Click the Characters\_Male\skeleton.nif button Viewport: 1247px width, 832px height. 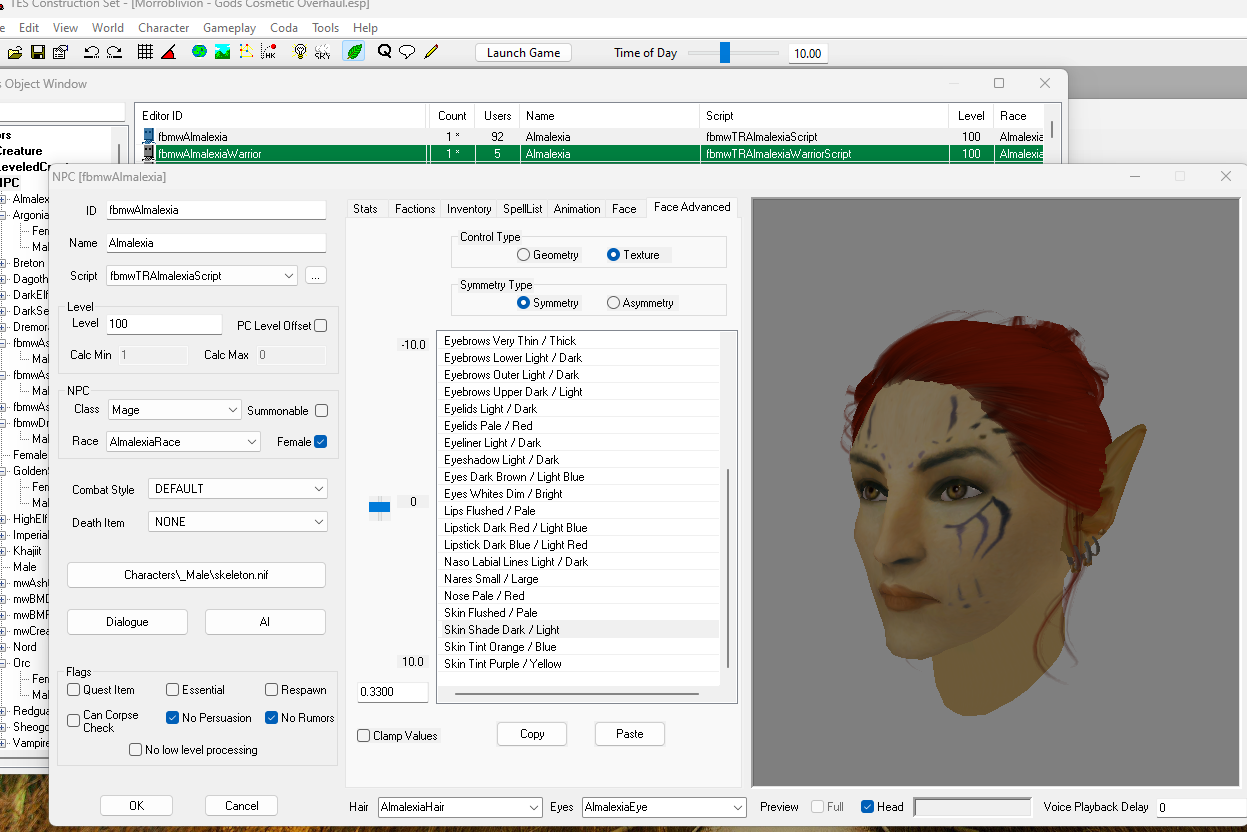tap(196, 575)
